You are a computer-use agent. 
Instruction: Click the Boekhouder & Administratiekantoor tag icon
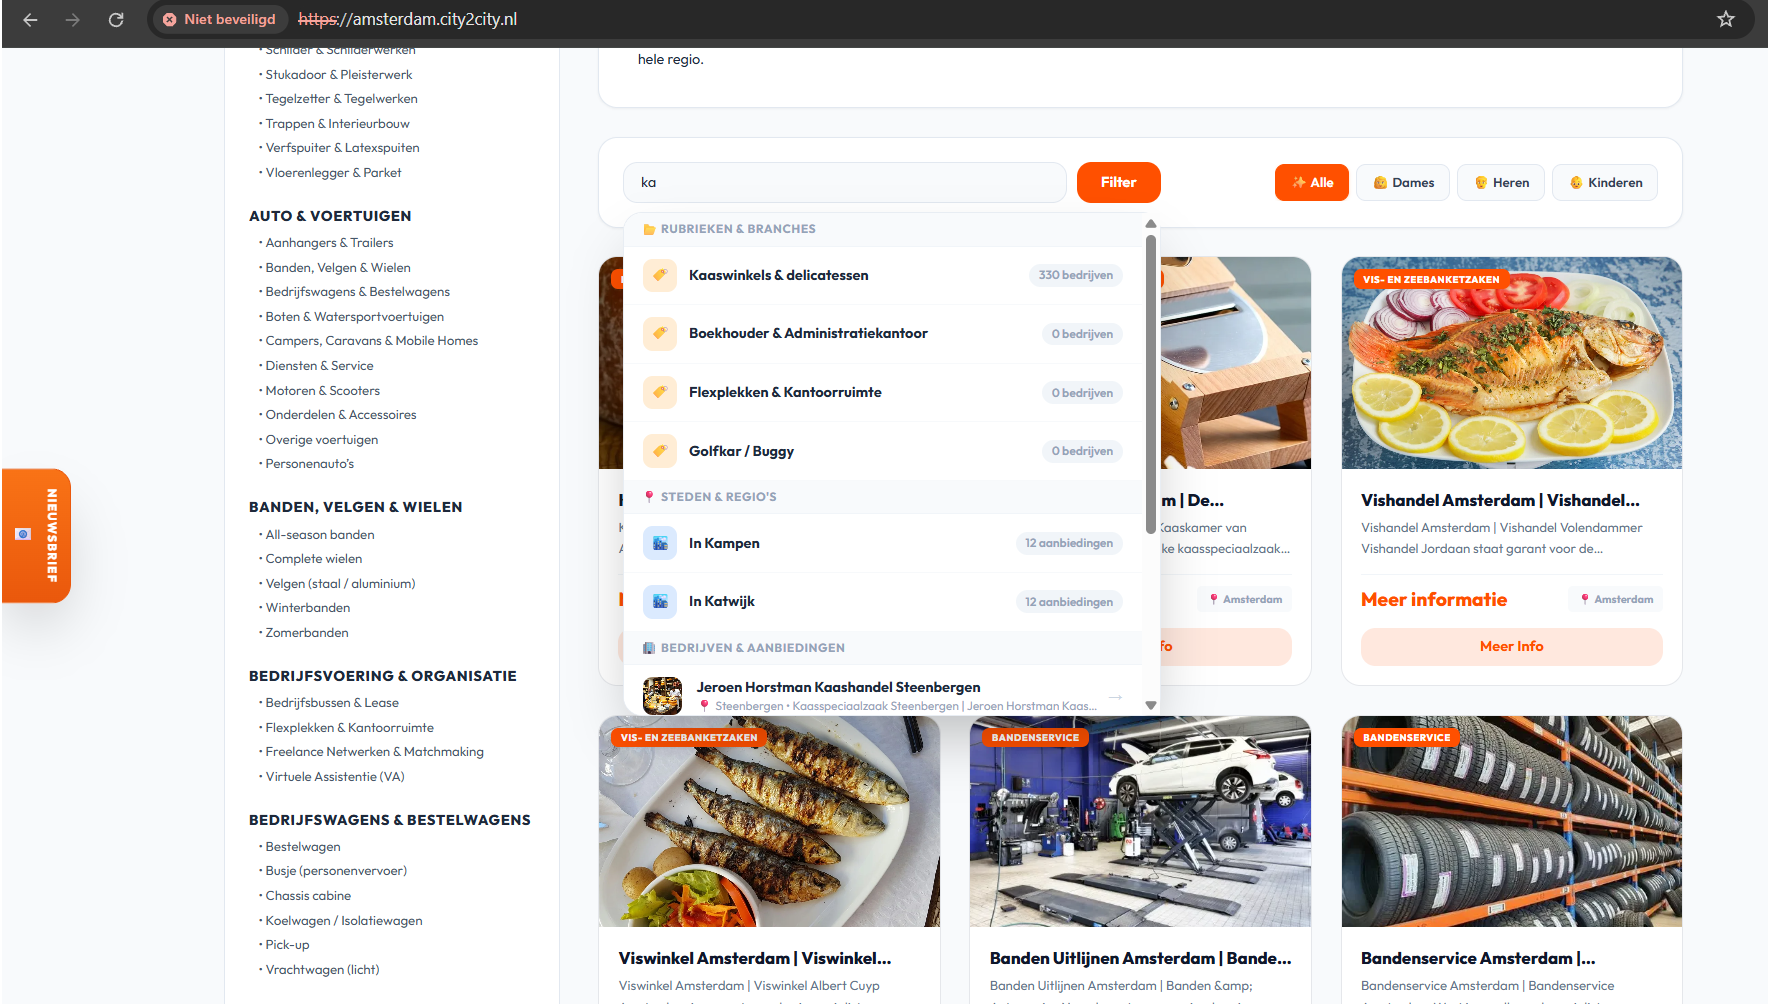[x=660, y=333]
